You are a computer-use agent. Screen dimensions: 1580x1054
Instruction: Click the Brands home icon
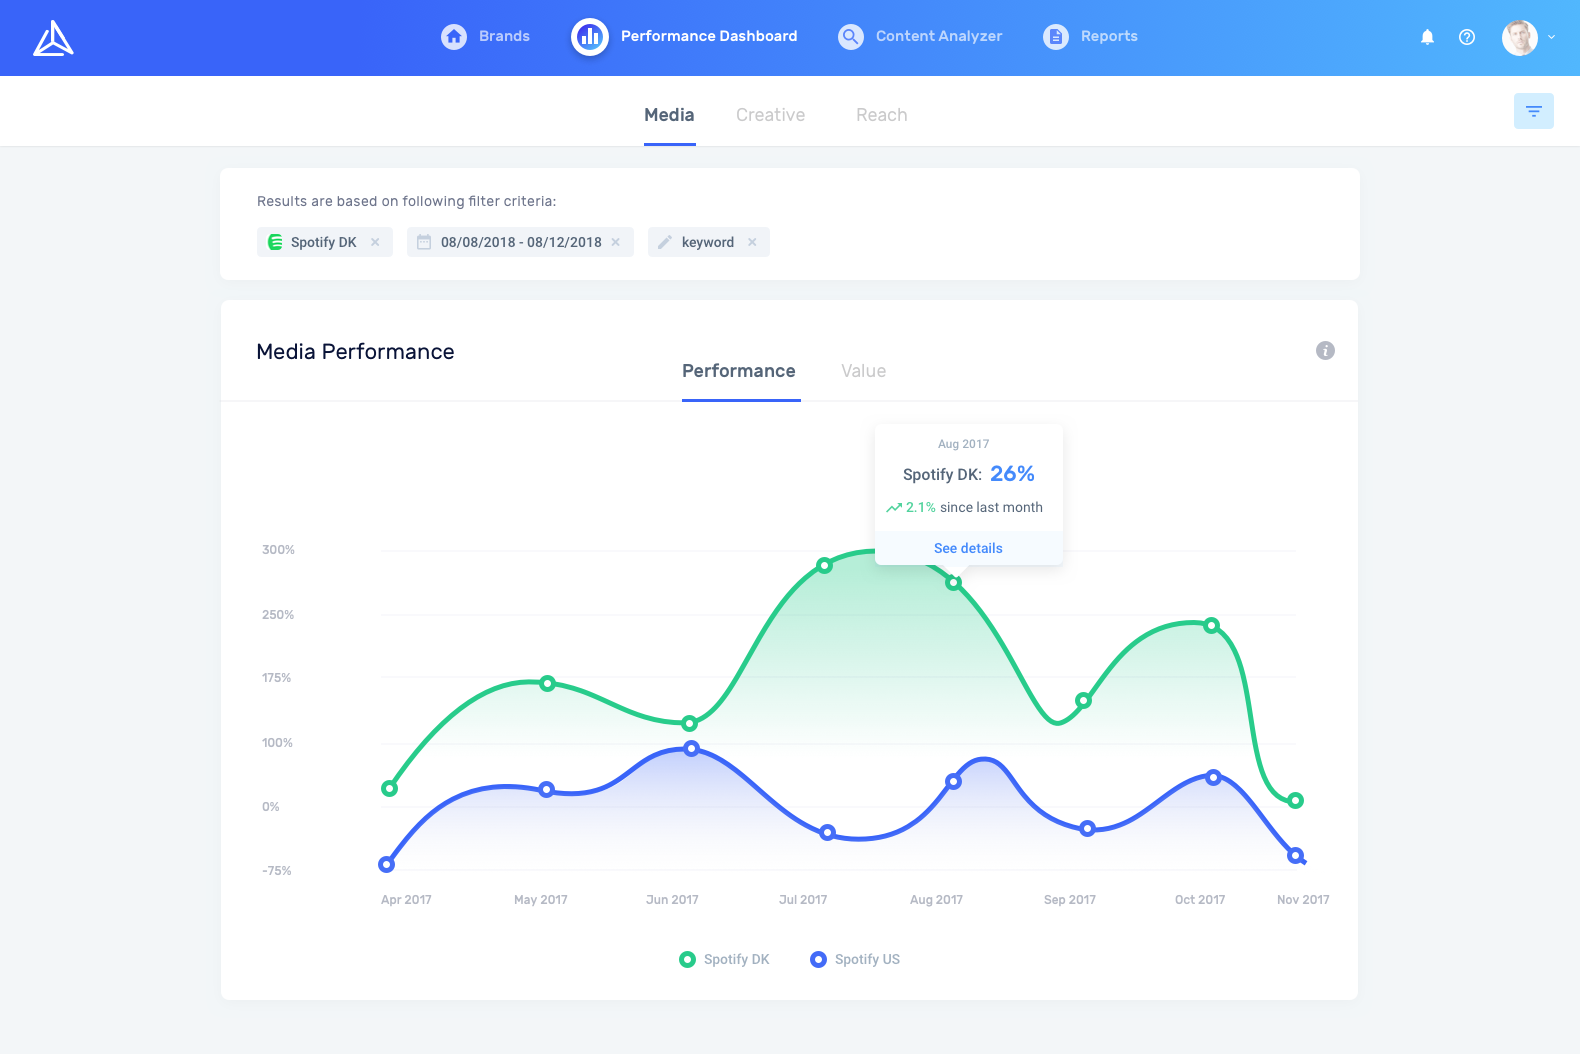(x=454, y=37)
